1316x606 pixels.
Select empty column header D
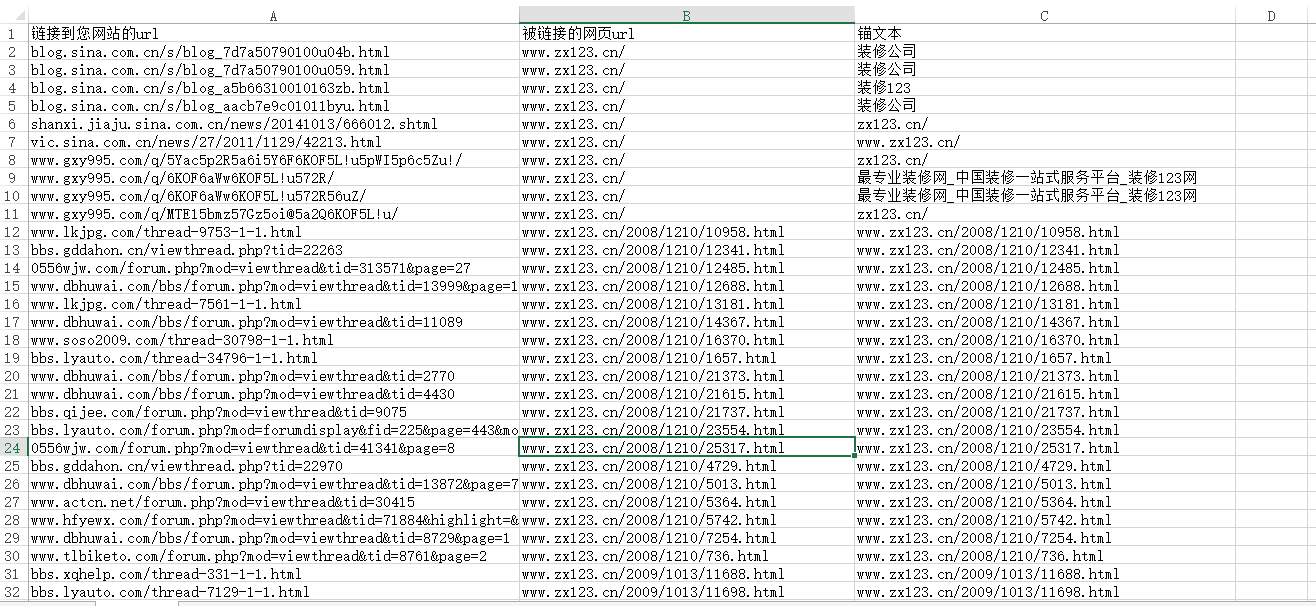[1270, 16]
